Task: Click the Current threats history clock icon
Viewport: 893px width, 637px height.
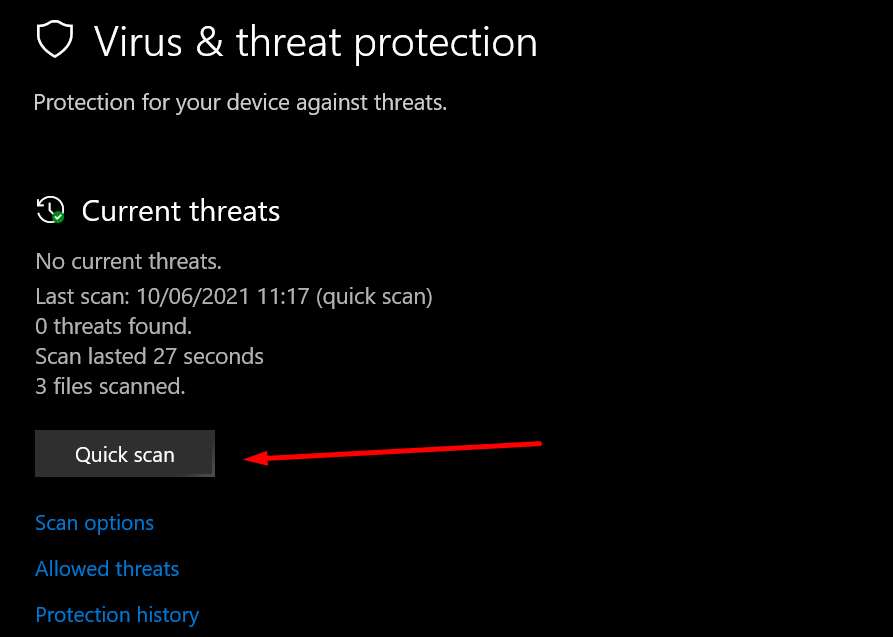Action: point(49,210)
